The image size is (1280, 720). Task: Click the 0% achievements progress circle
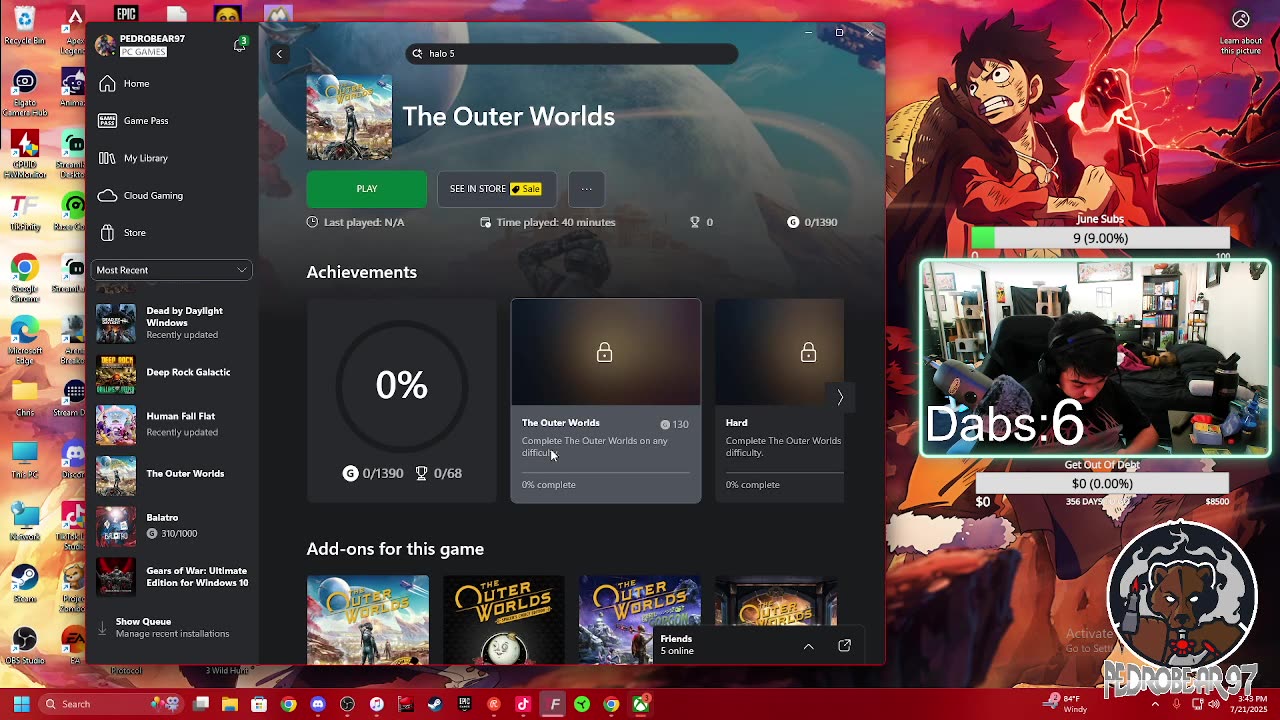(401, 385)
